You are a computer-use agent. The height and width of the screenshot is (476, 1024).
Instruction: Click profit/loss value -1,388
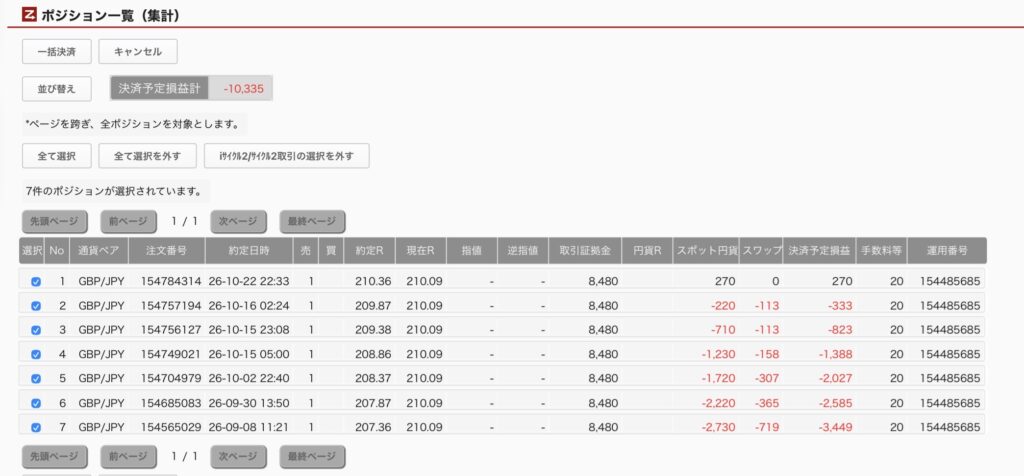[x=834, y=355]
